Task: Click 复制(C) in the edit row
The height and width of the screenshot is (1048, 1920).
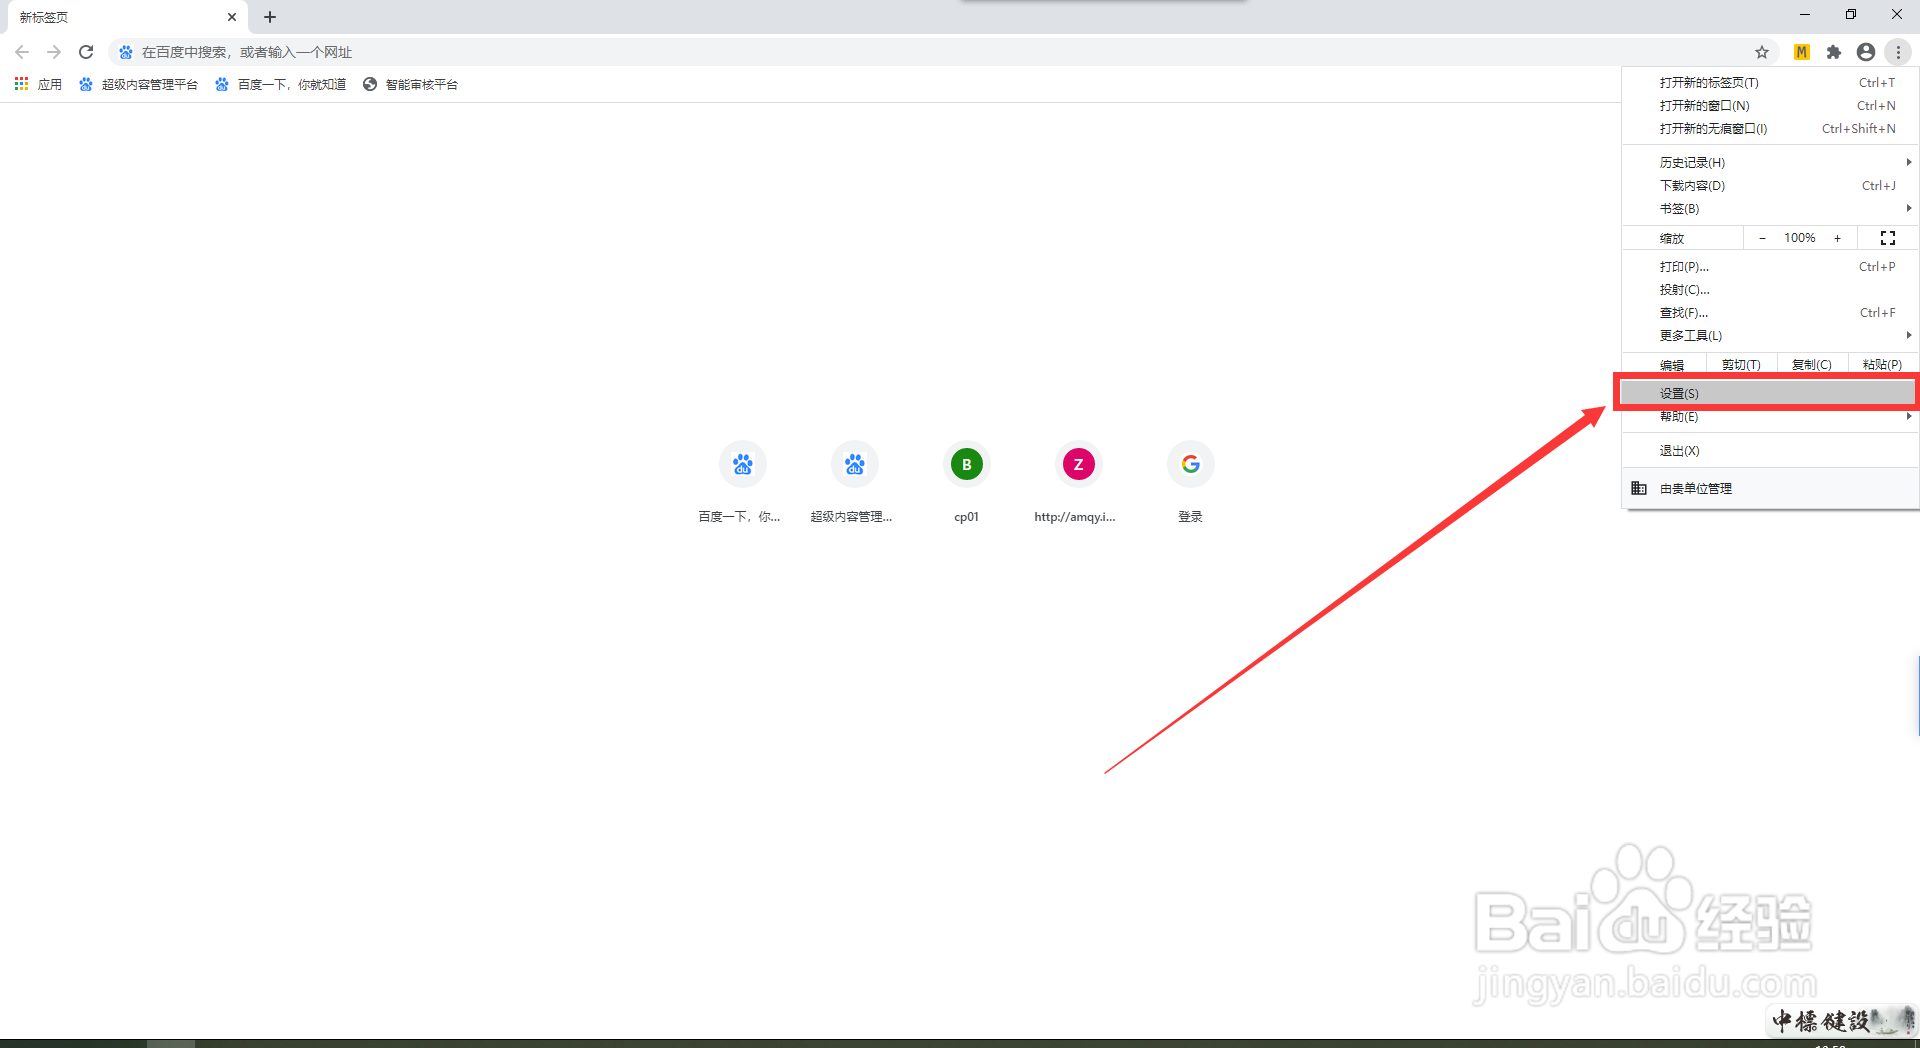Action: pyautogui.click(x=1812, y=365)
